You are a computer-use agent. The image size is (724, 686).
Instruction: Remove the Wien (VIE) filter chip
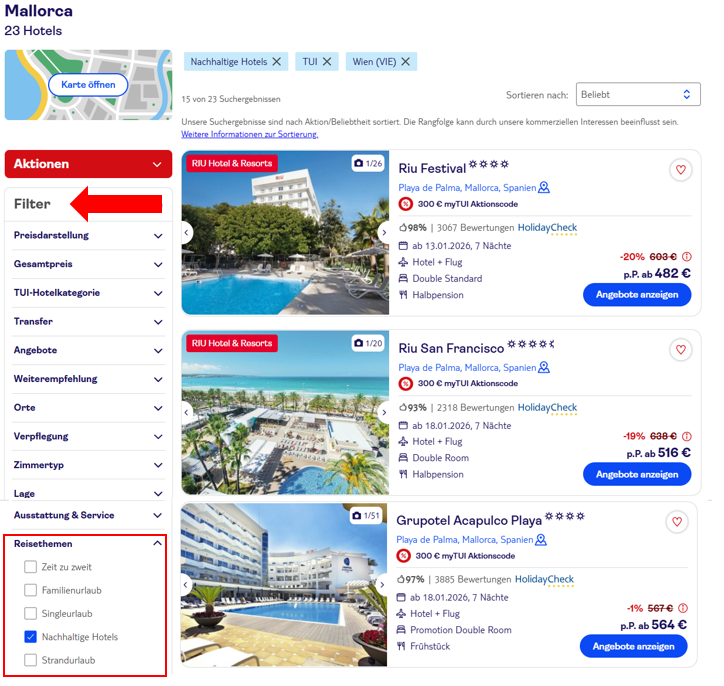pos(405,61)
